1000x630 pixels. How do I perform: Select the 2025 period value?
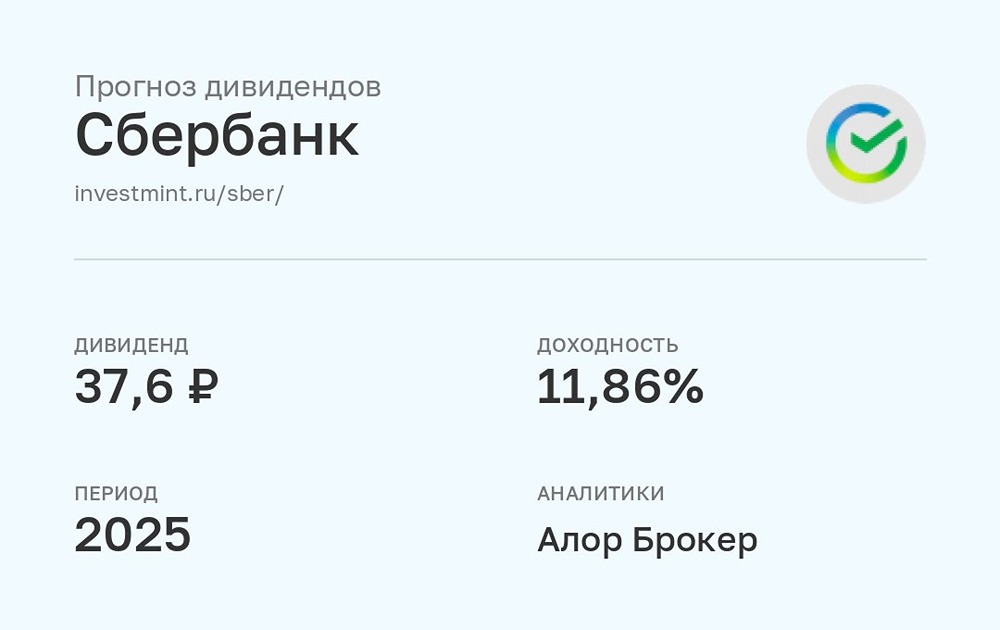point(133,536)
